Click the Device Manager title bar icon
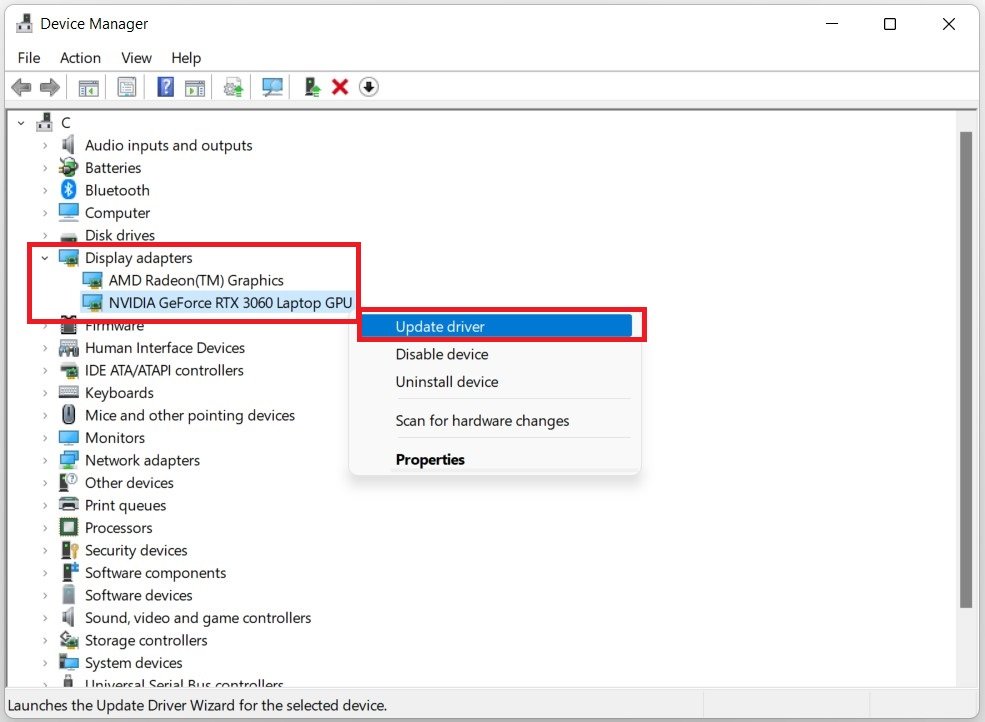Screen dimensions: 985x722 (24, 23)
